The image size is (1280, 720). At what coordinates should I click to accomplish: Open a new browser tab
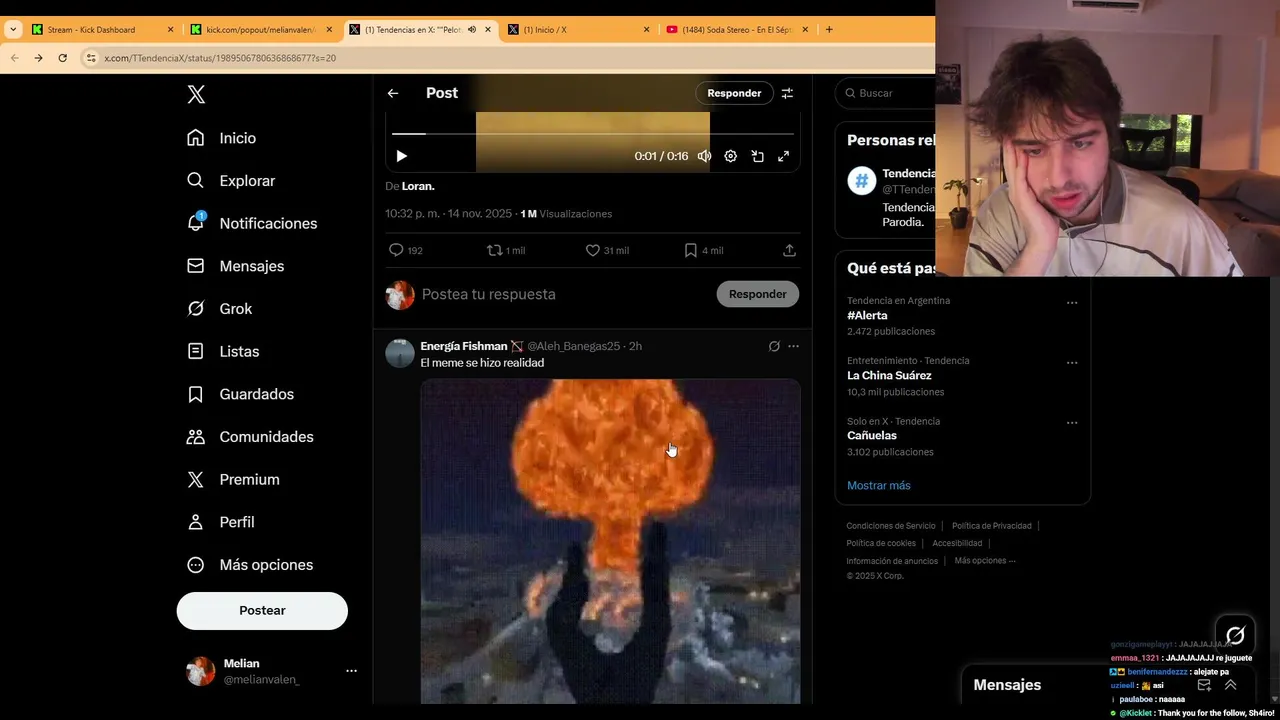[829, 30]
